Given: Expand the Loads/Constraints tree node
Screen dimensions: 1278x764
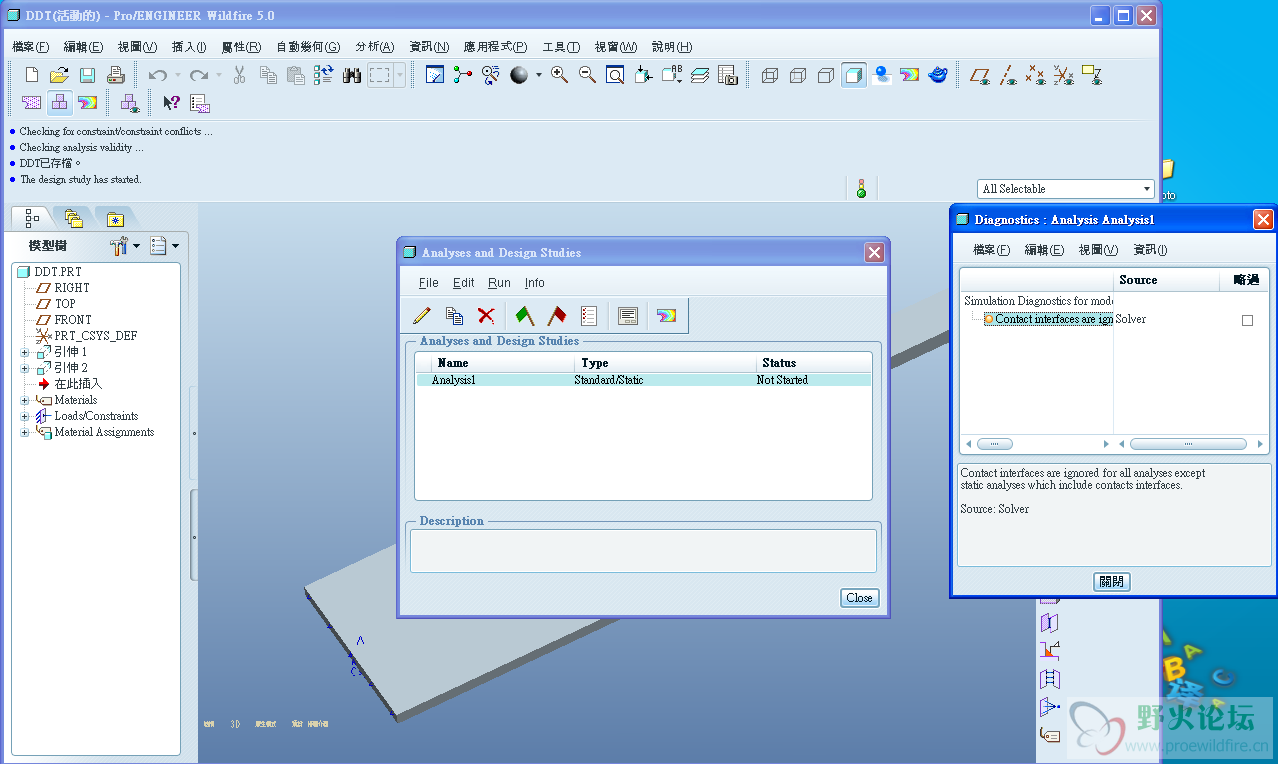Looking at the screenshot, I should point(25,416).
